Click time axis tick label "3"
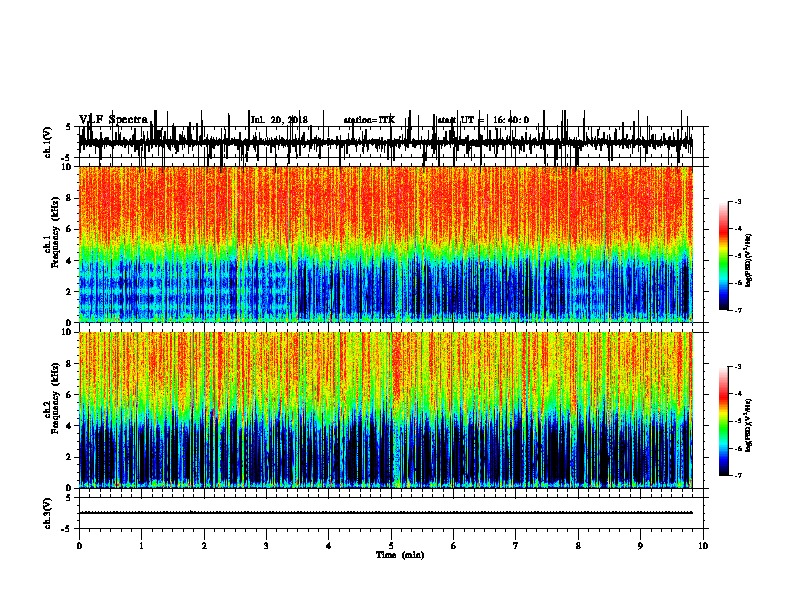792x612 pixels. click(266, 546)
